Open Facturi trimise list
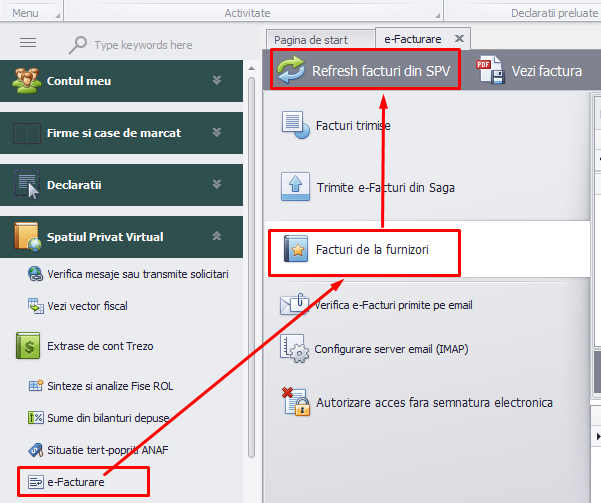 point(353,126)
